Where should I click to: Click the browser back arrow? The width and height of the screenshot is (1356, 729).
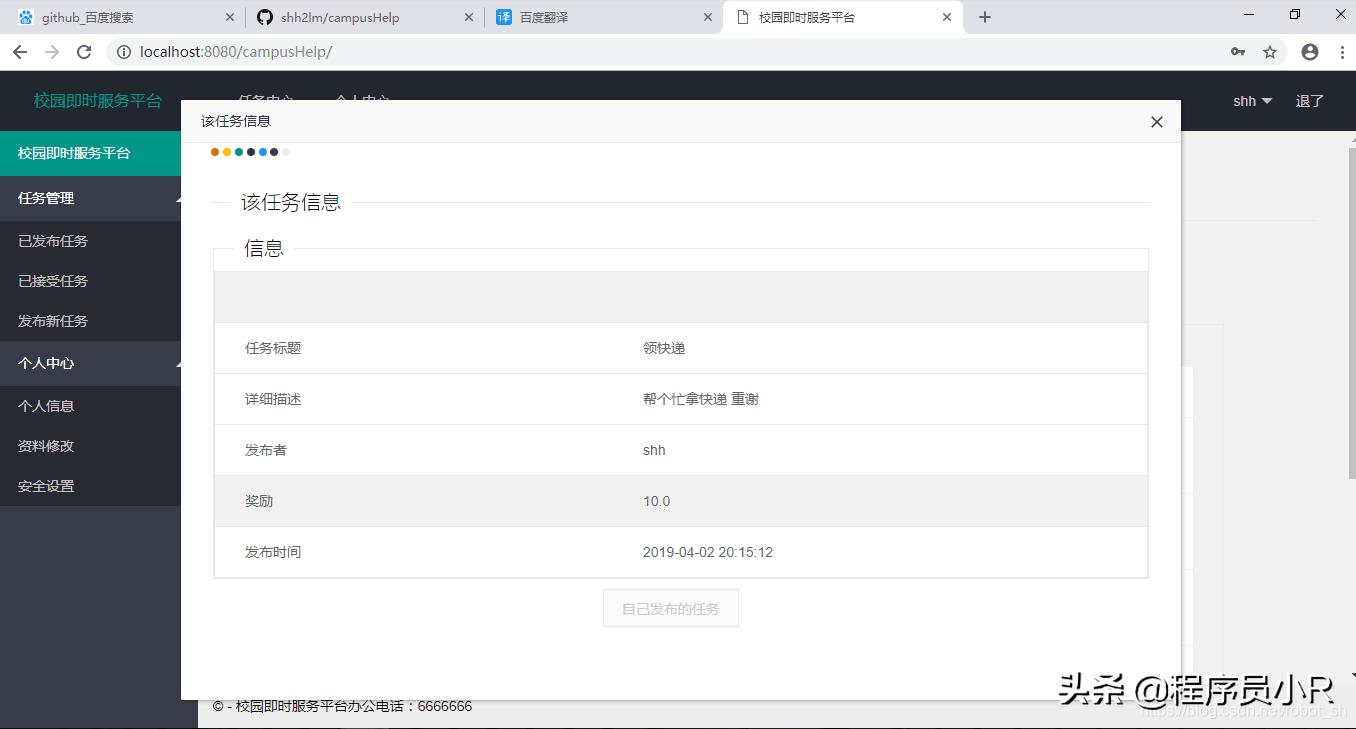(x=20, y=51)
